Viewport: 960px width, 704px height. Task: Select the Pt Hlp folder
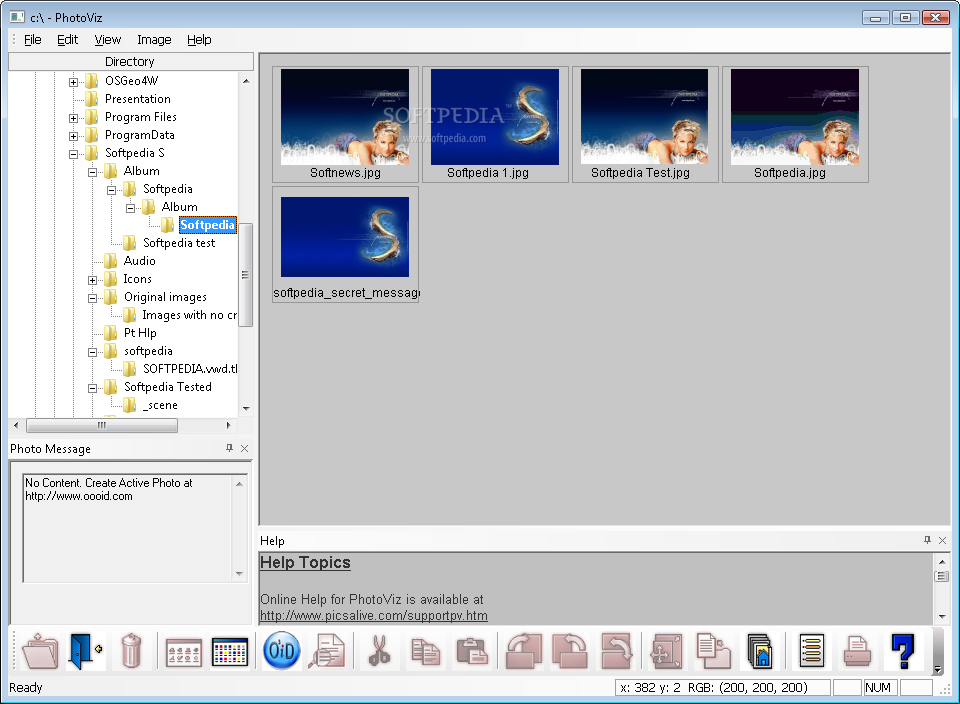click(x=140, y=333)
